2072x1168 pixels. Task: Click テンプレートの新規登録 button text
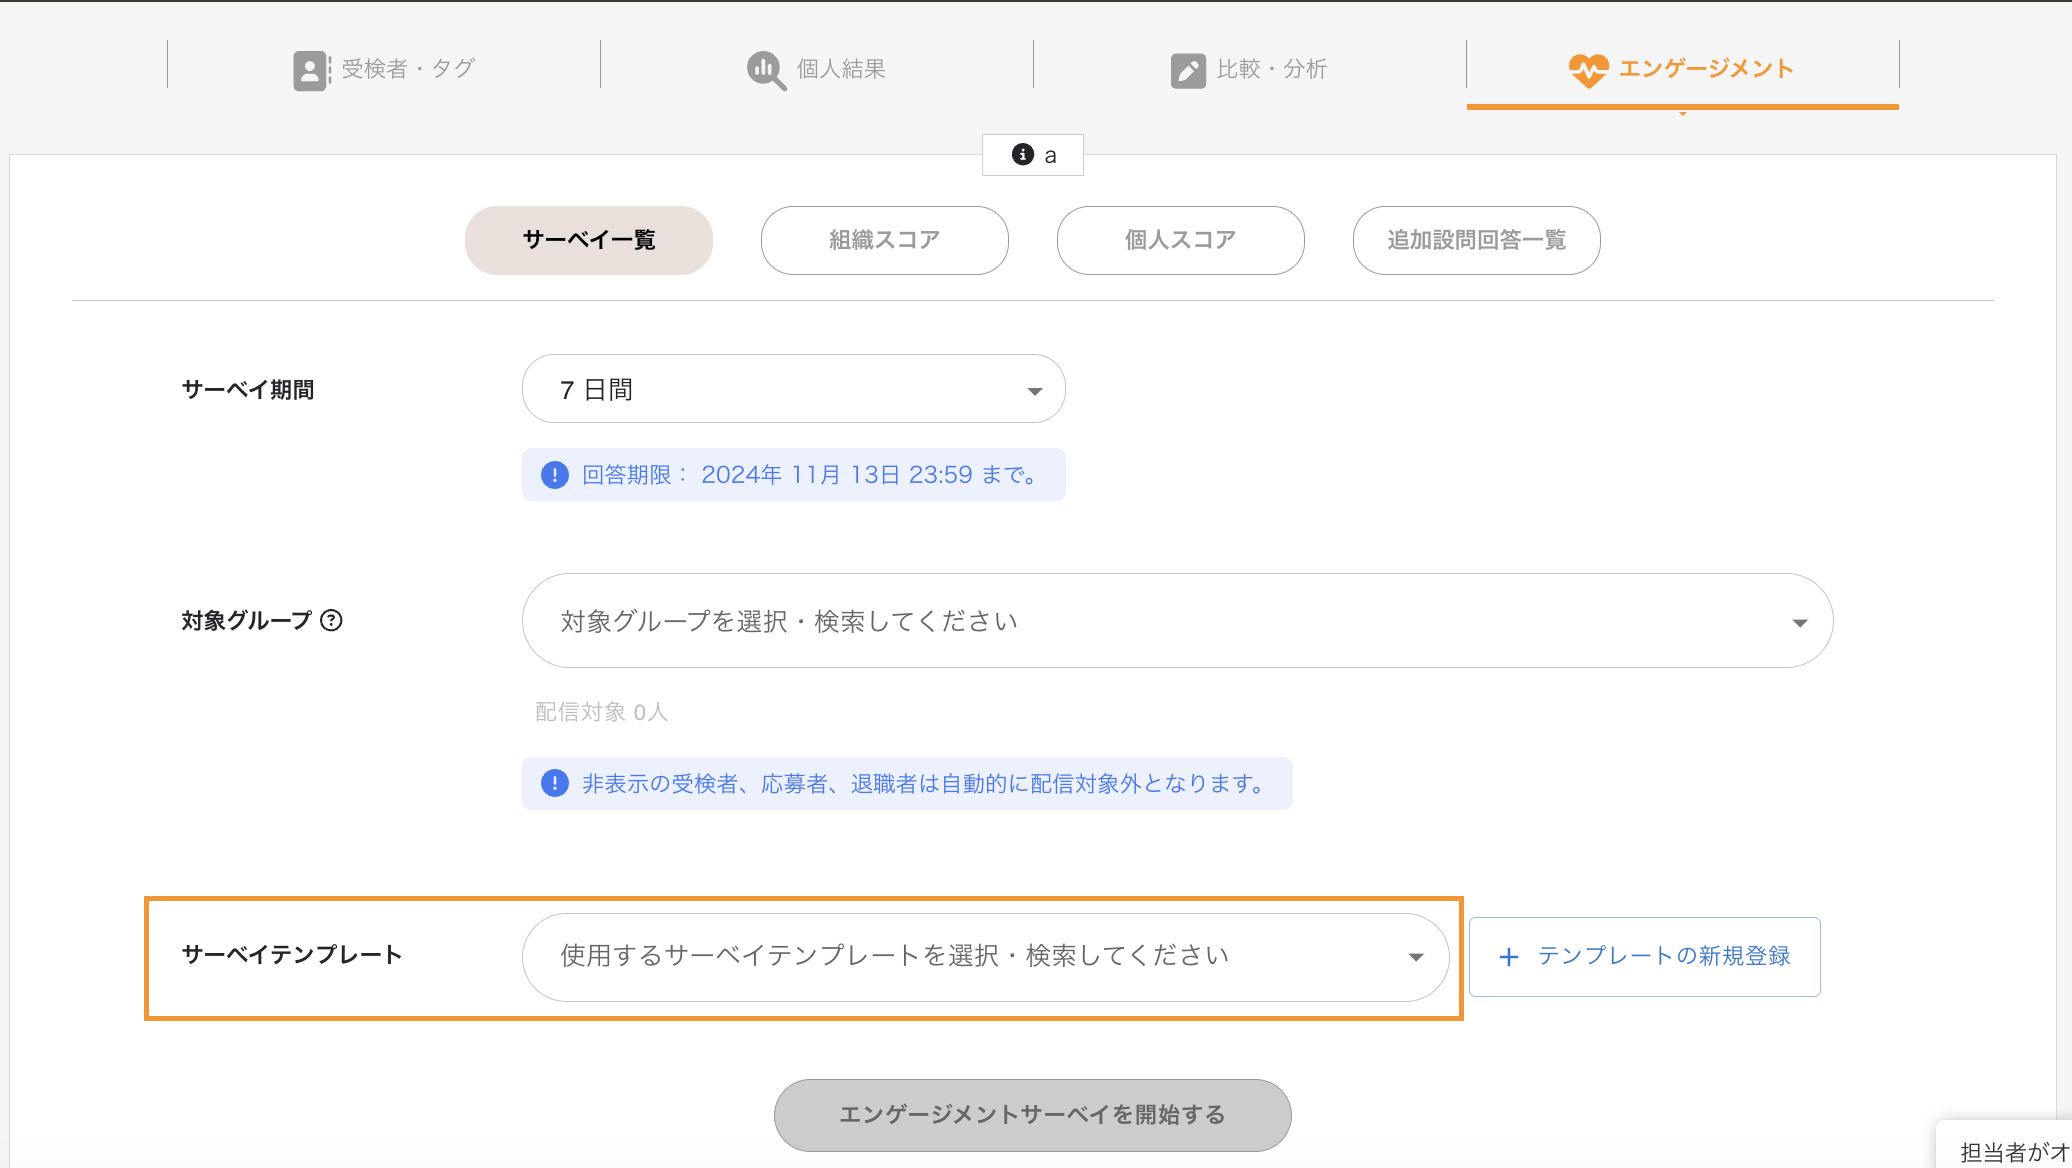point(1663,956)
